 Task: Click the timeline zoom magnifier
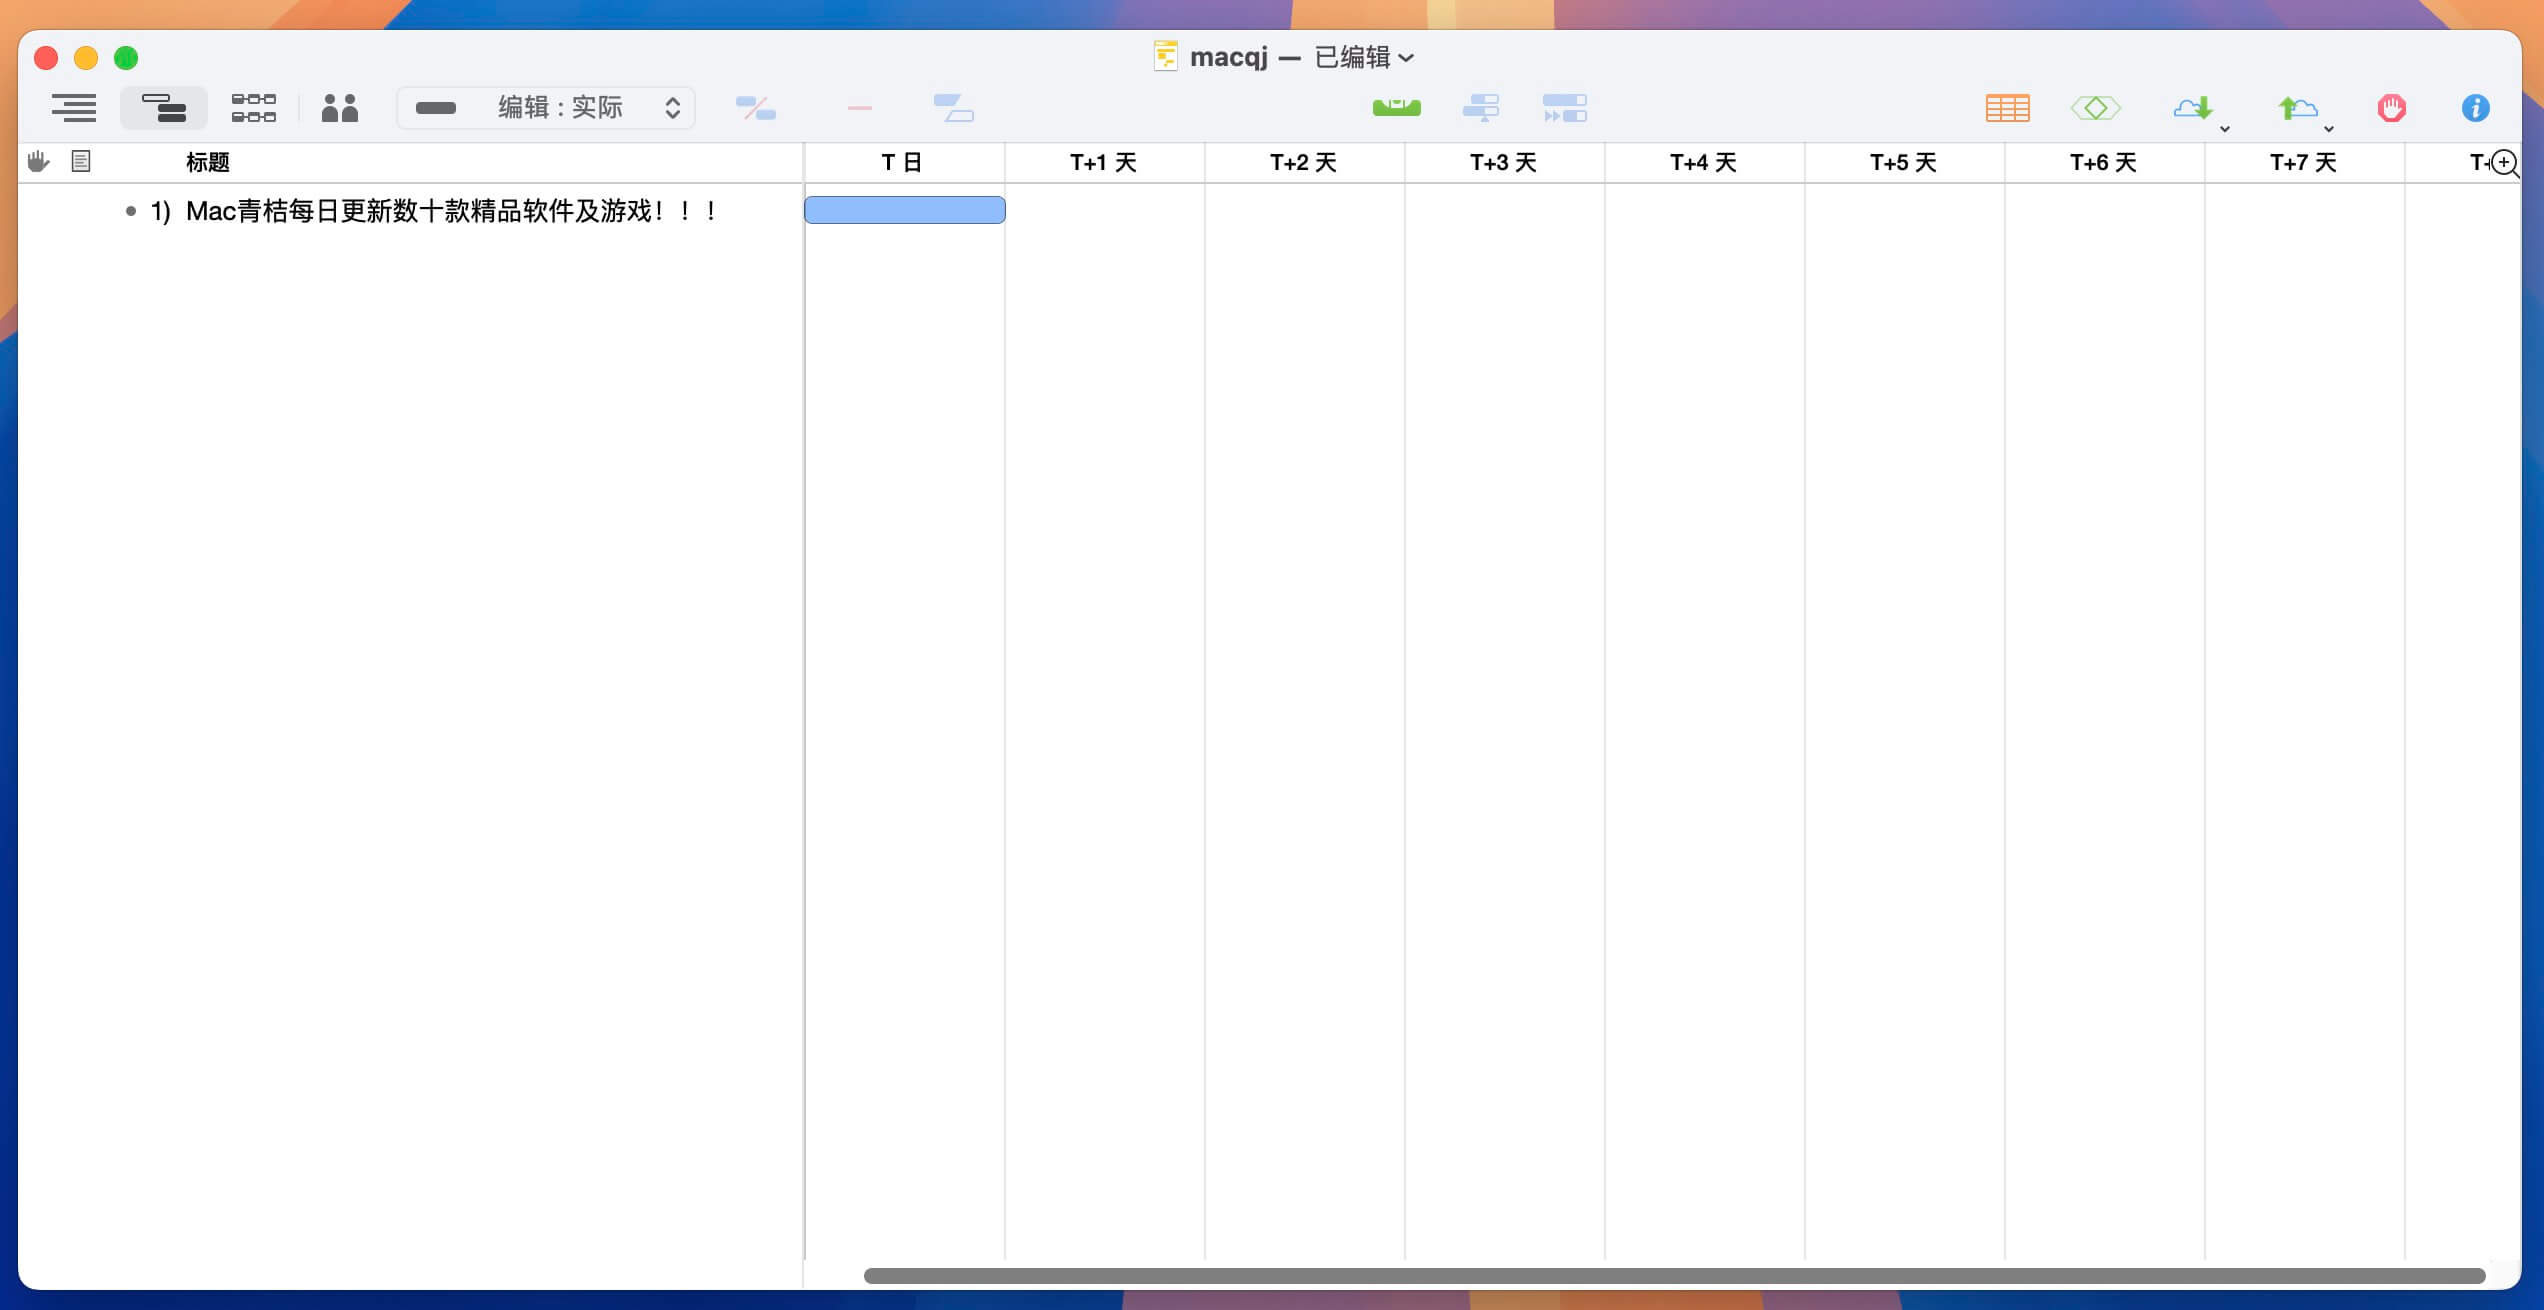tap(2504, 163)
